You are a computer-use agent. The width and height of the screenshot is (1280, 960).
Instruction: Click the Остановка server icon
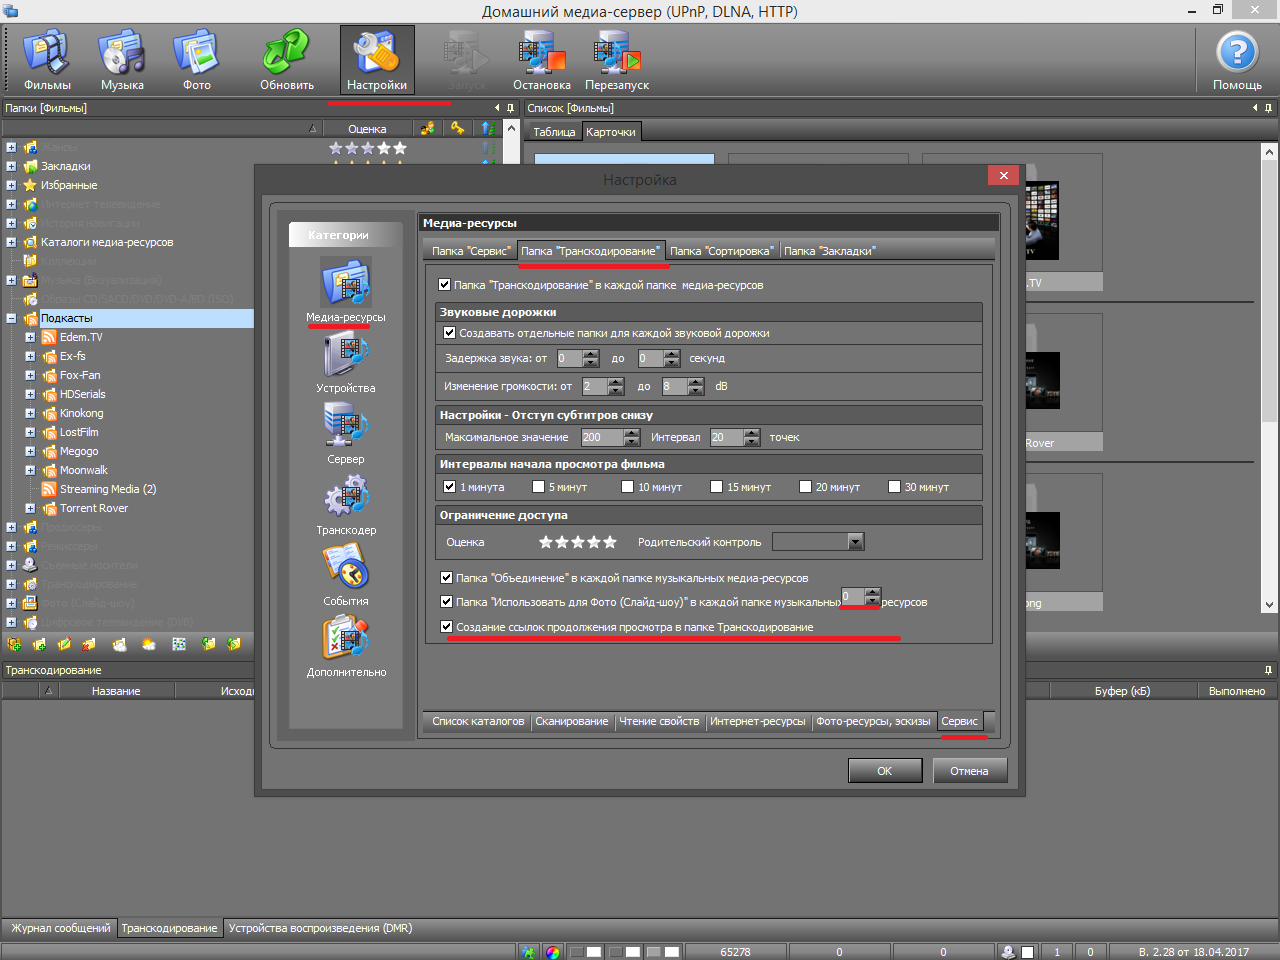[541, 60]
